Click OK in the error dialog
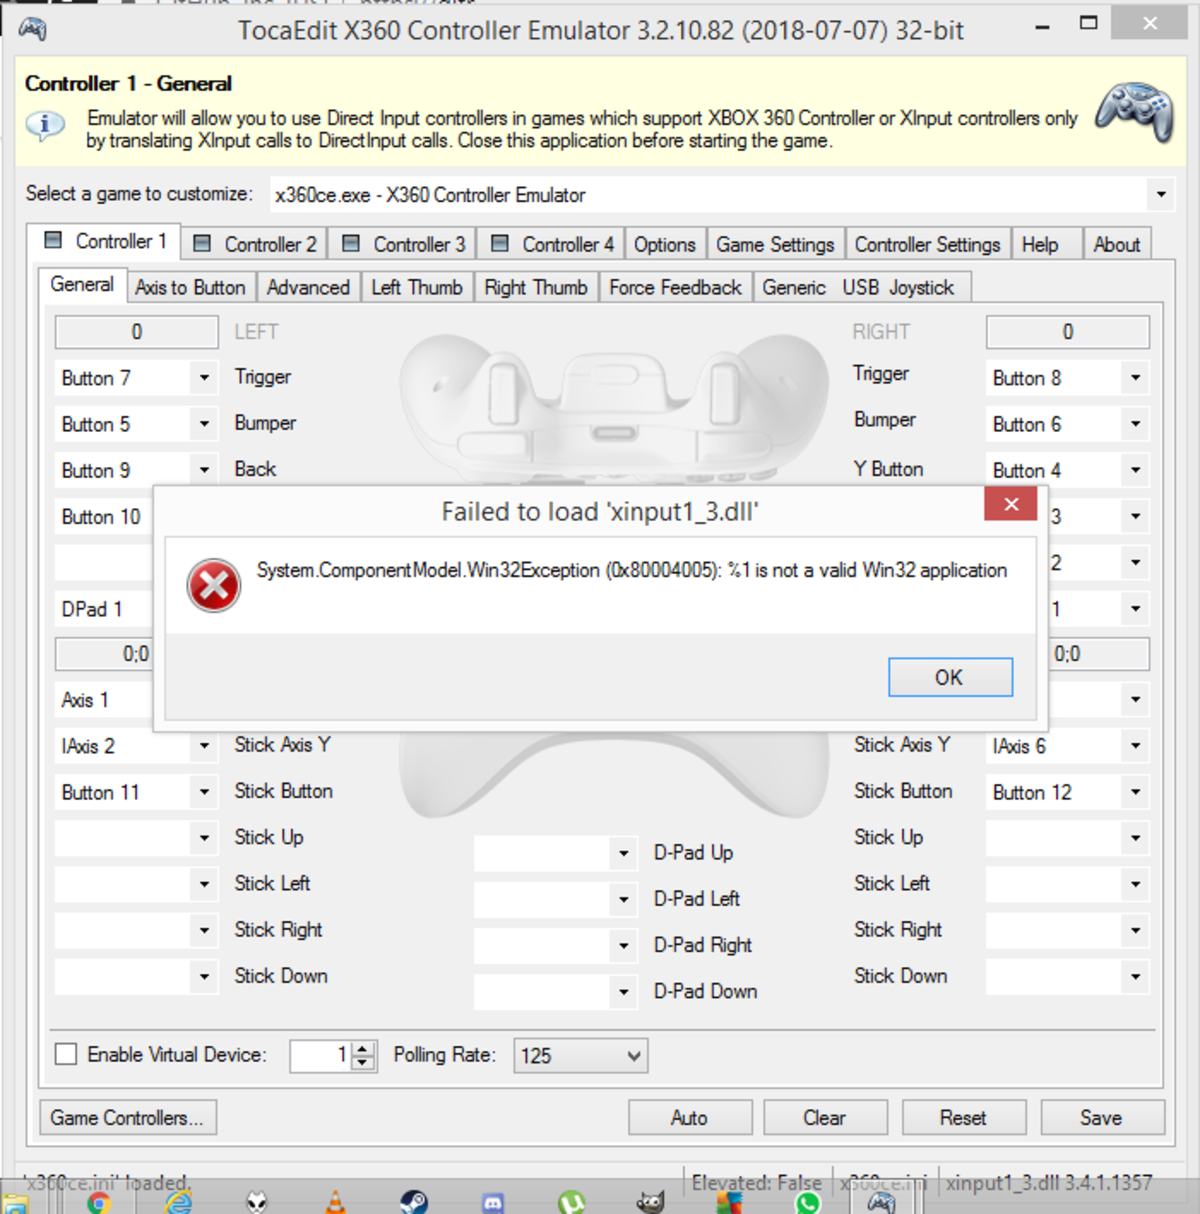The image size is (1200, 1214). click(x=950, y=677)
